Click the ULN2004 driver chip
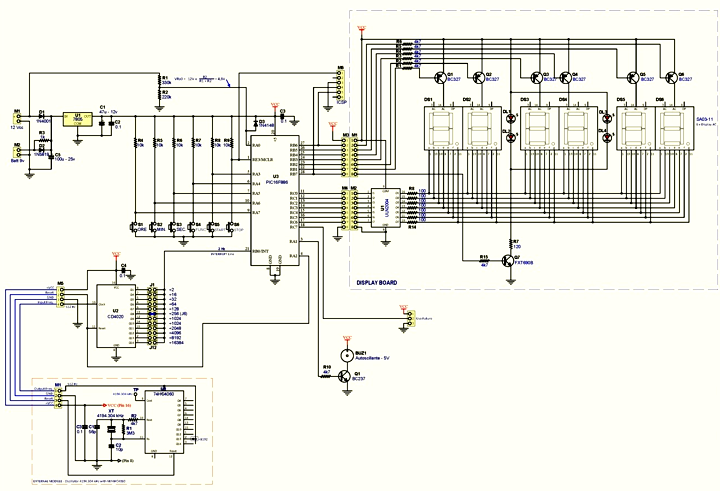This screenshot has height=491, width=720. tap(386, 208)
